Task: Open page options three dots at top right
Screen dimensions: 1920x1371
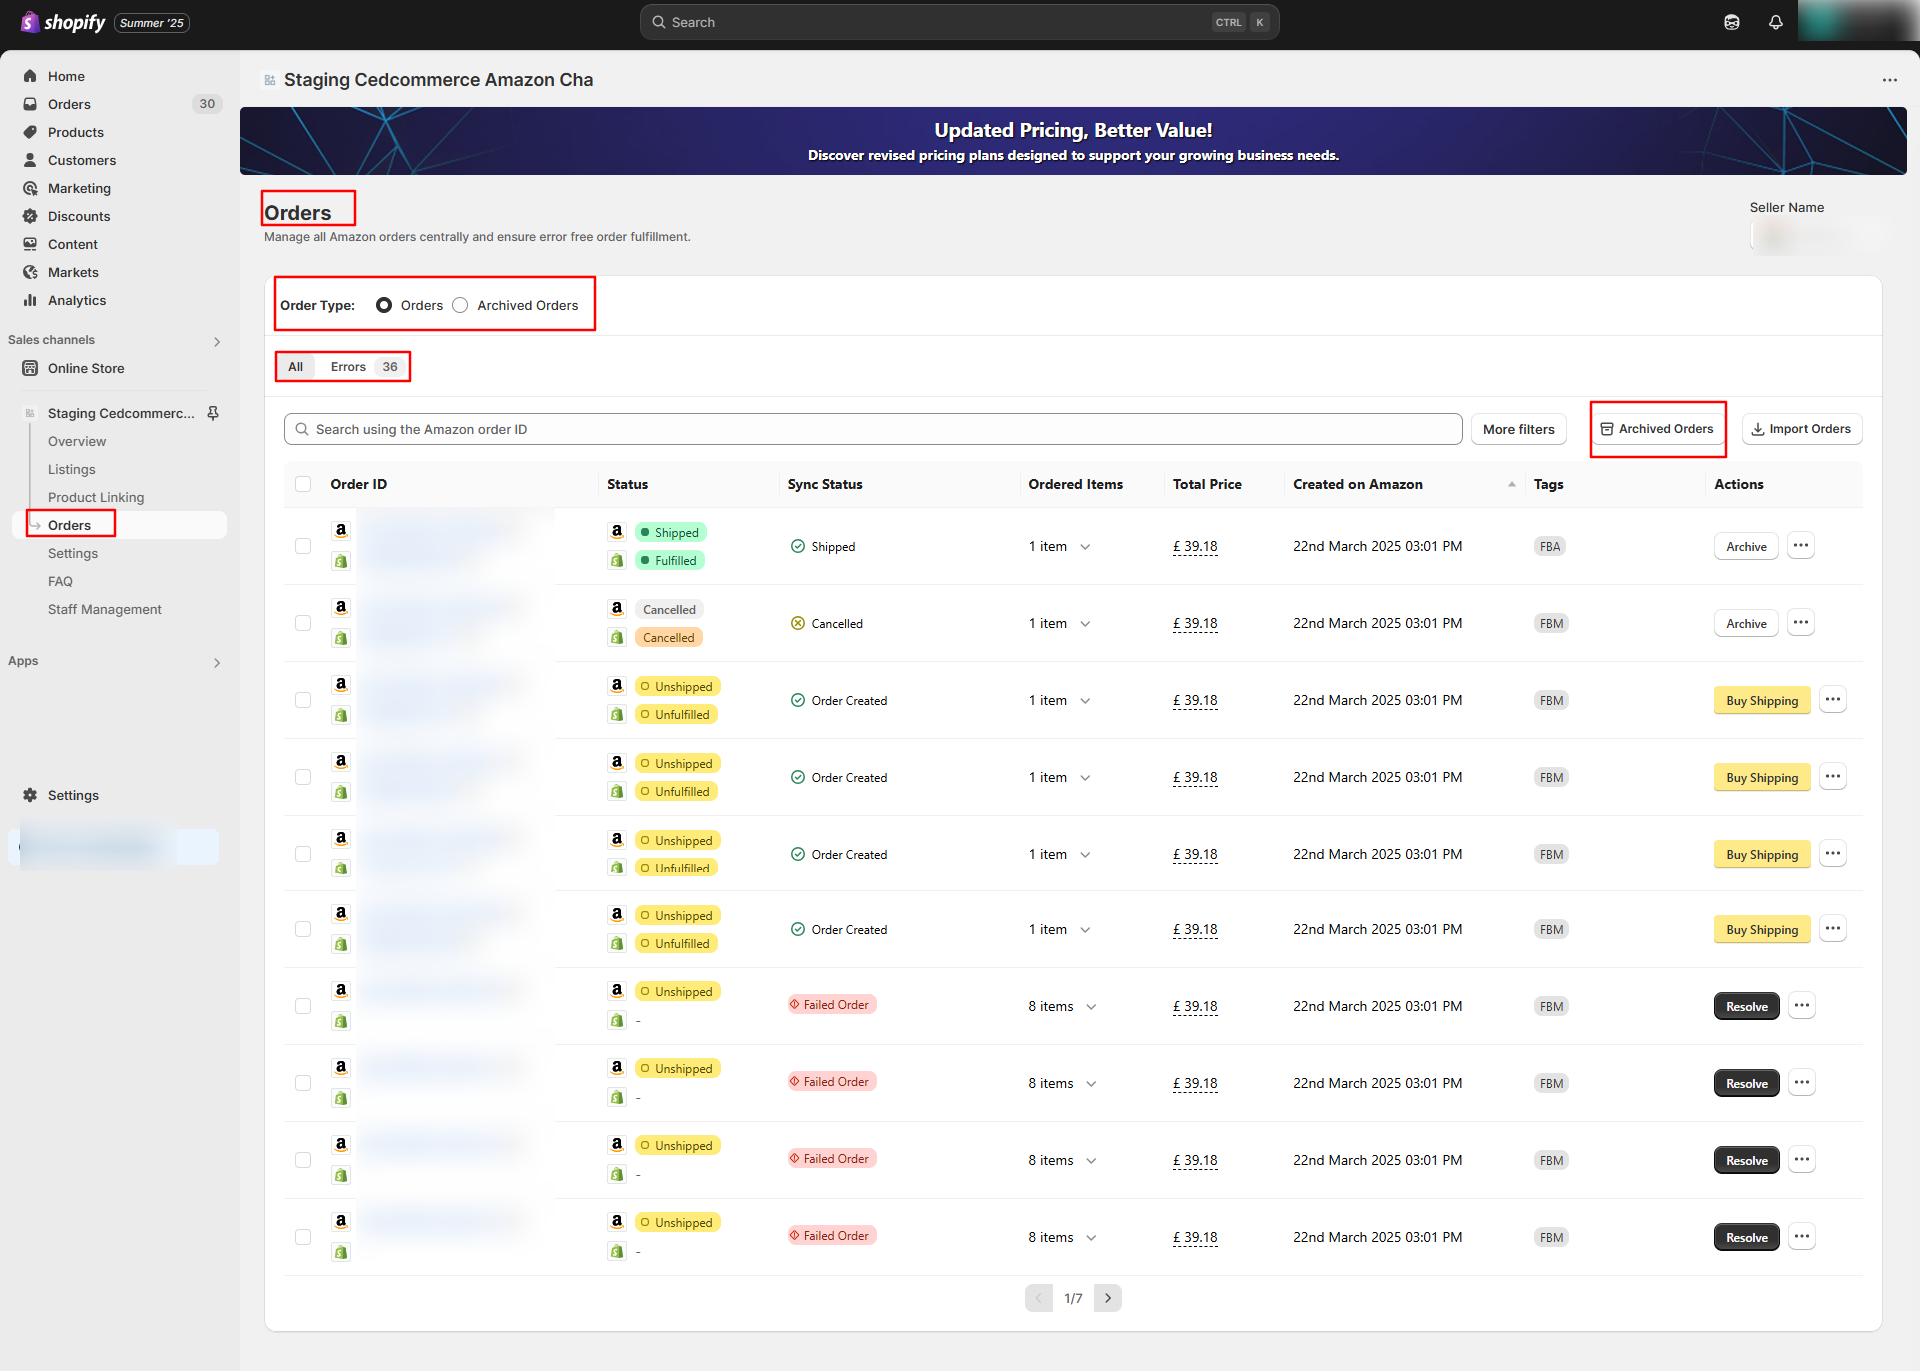Action: [x=1889, y=80]
